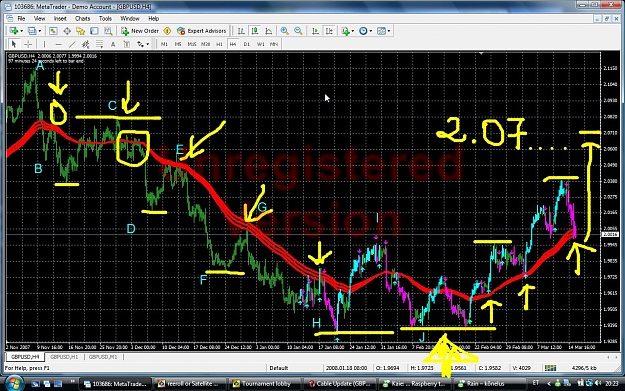
Task: Set timeframe to MN
Action: click(x=274, y=44)
